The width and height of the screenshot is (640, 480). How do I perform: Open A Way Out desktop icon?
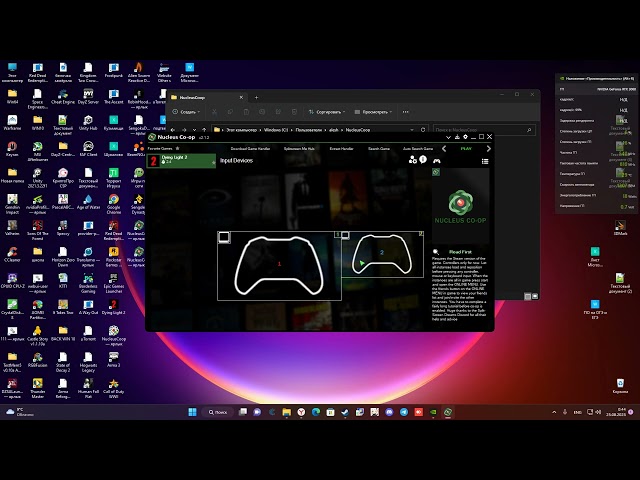click(88, 307)
